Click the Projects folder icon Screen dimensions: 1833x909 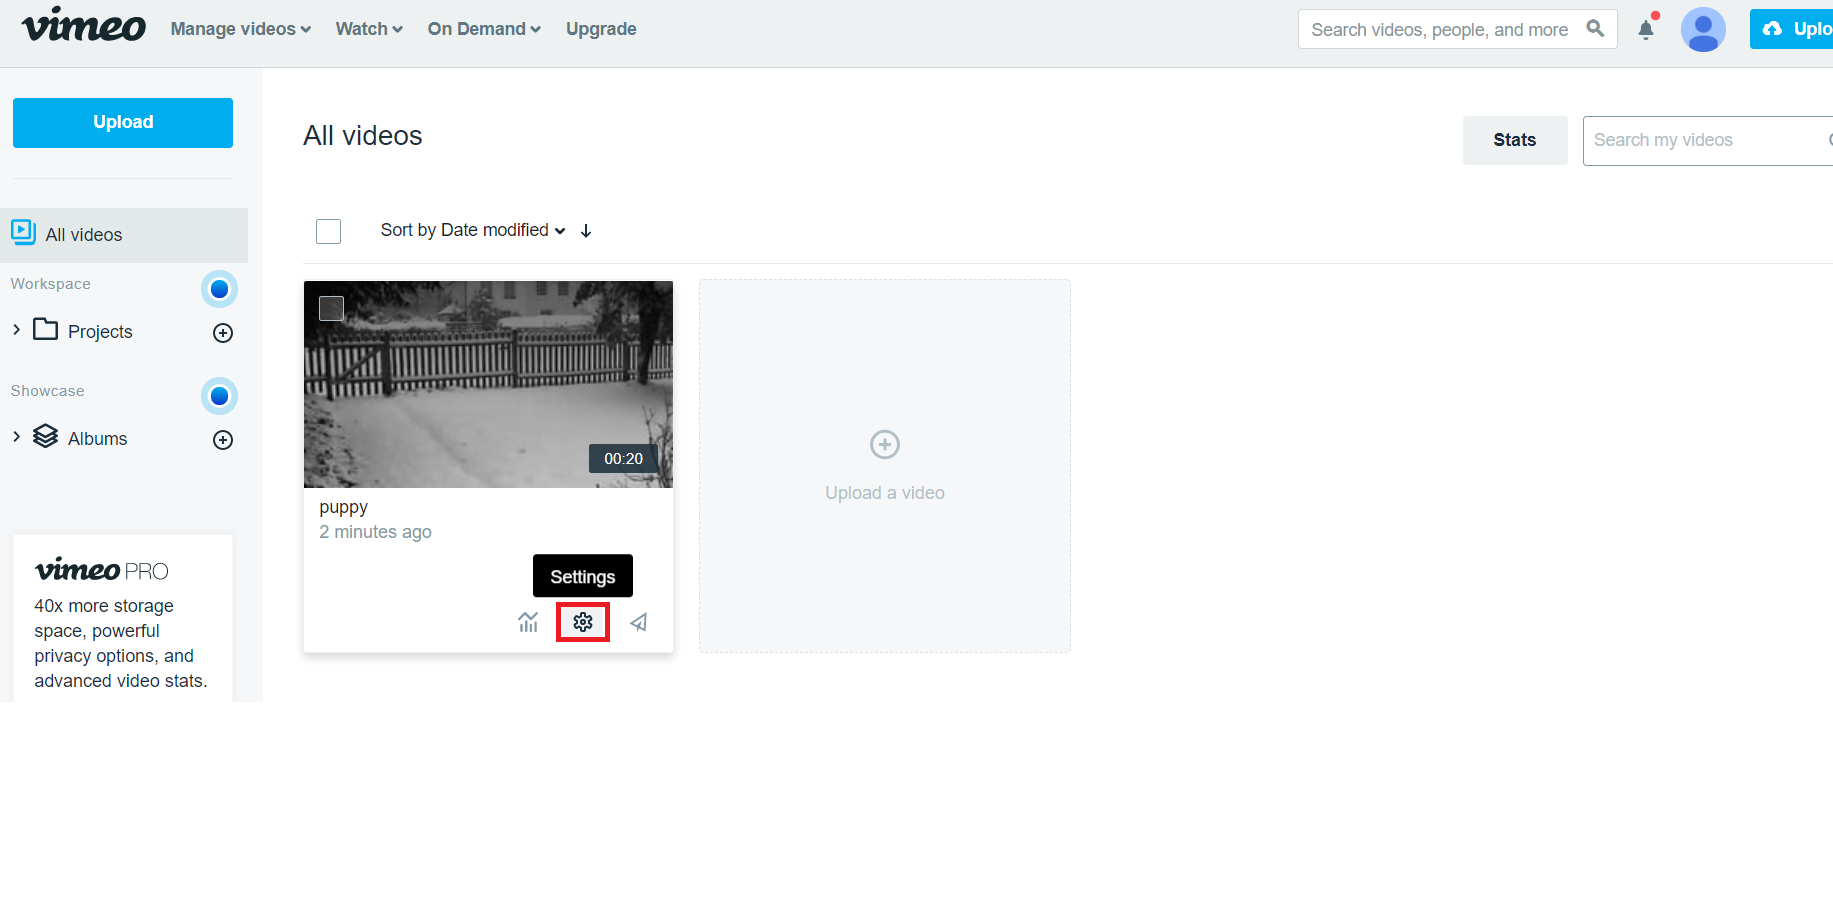(x=45, y=329)
